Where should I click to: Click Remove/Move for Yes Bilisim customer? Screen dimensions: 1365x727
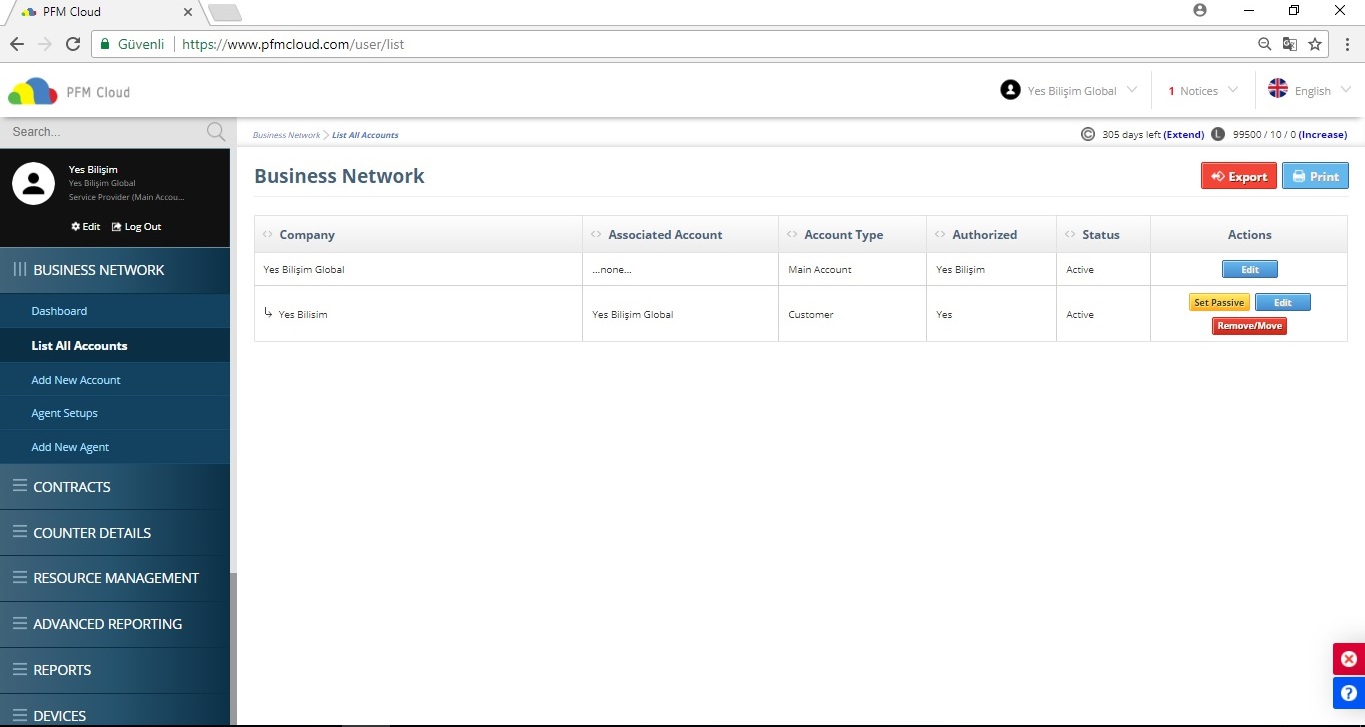pos(1249,326)
